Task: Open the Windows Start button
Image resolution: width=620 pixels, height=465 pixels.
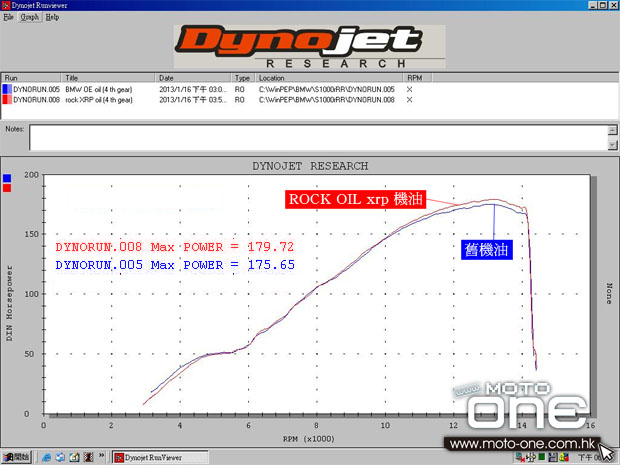Action: tap(17, 457)
